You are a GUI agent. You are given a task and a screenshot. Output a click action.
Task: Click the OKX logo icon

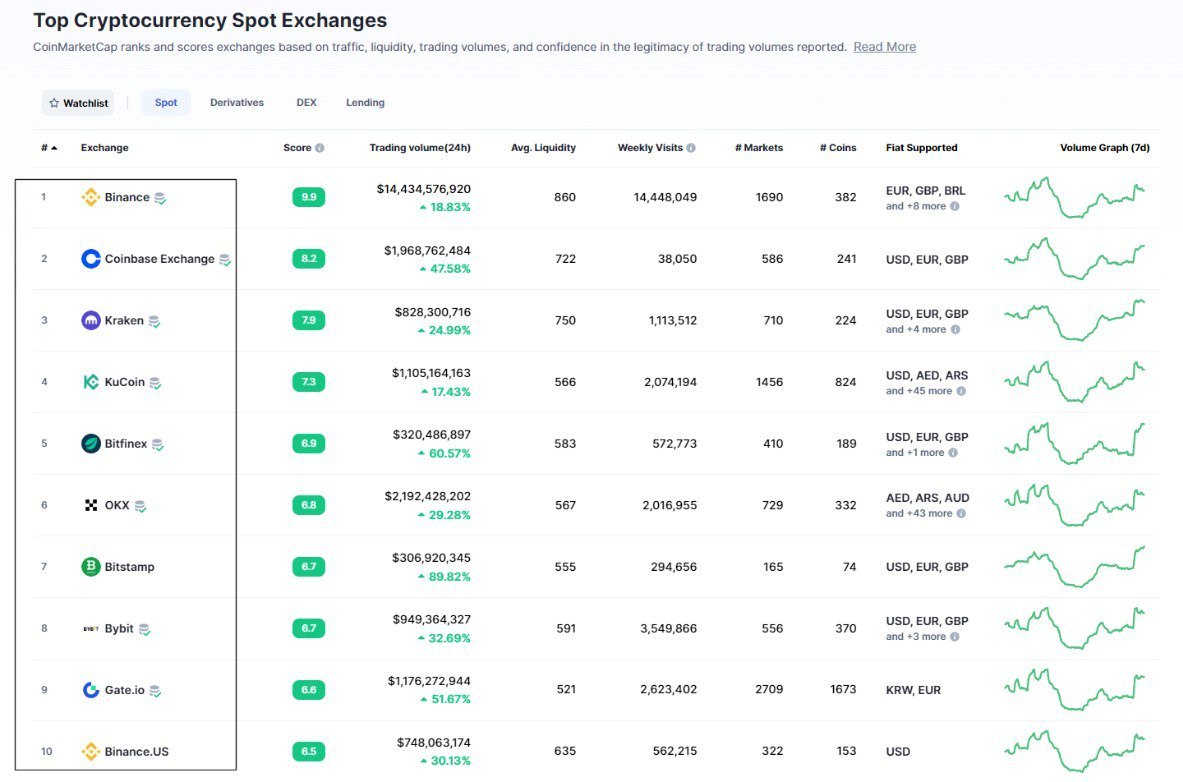tap(91, 505)
